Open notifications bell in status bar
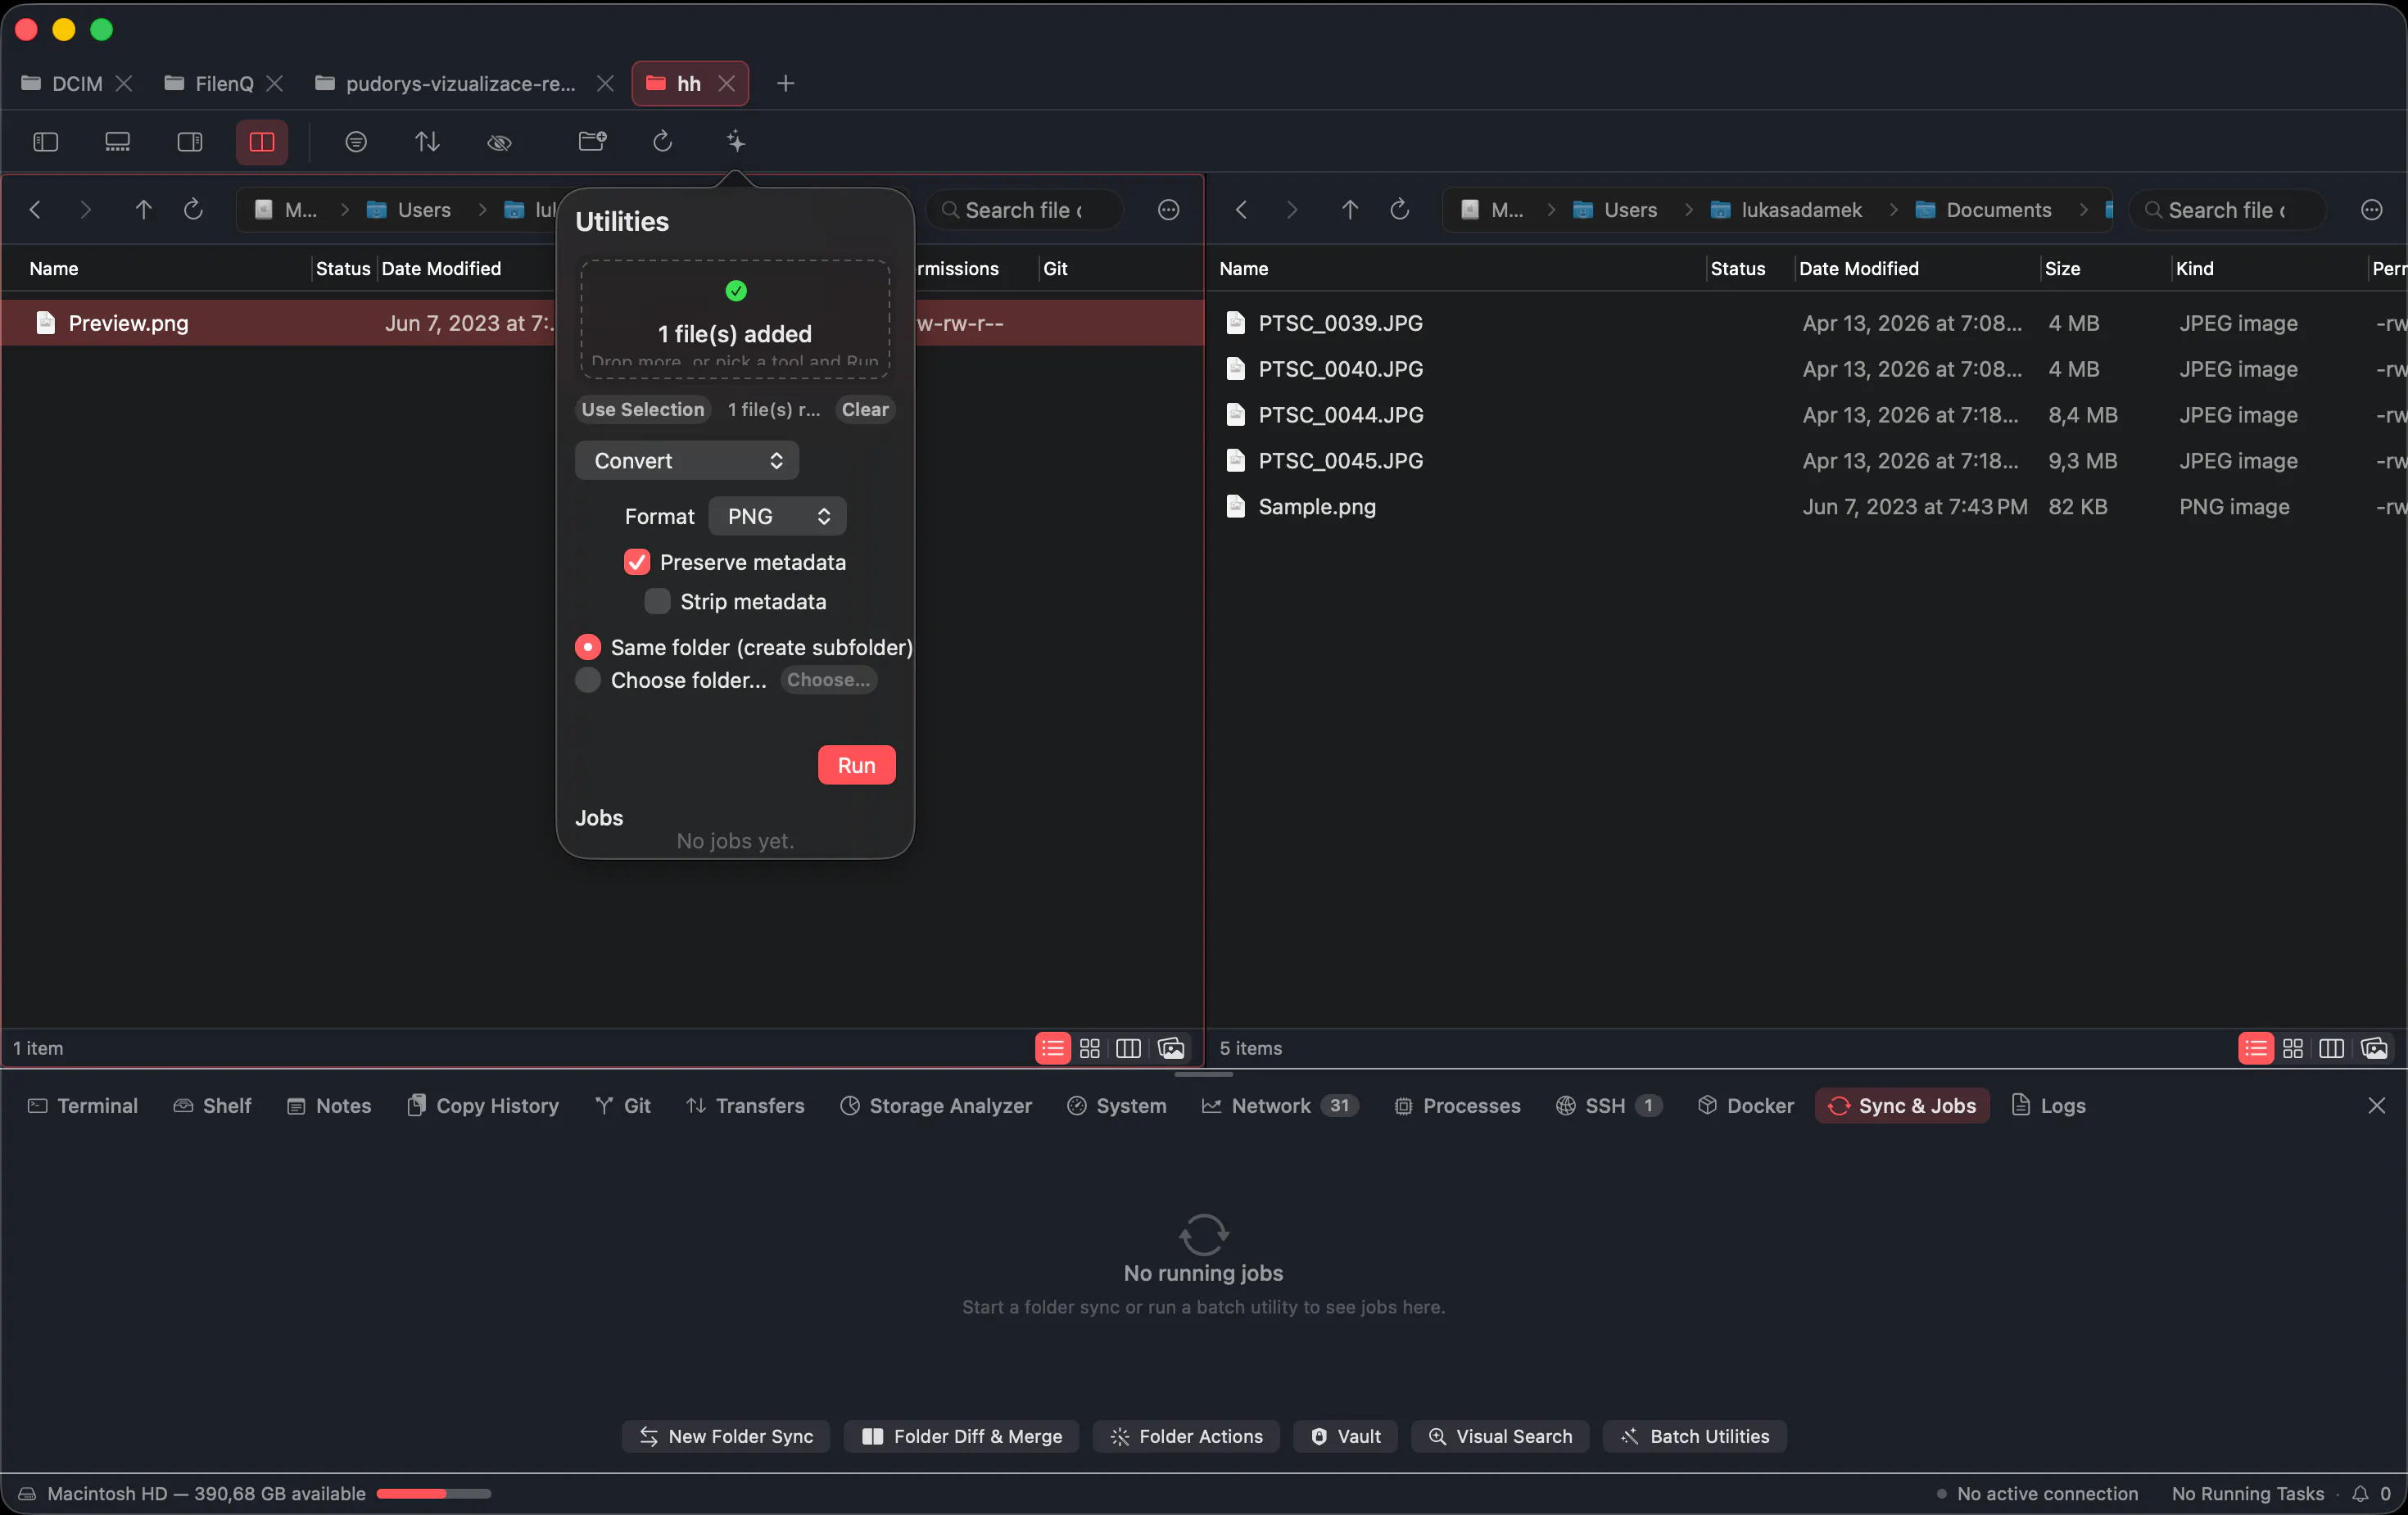This screenshot has width=2408, height=1515. click(x=2361, y=1494)
